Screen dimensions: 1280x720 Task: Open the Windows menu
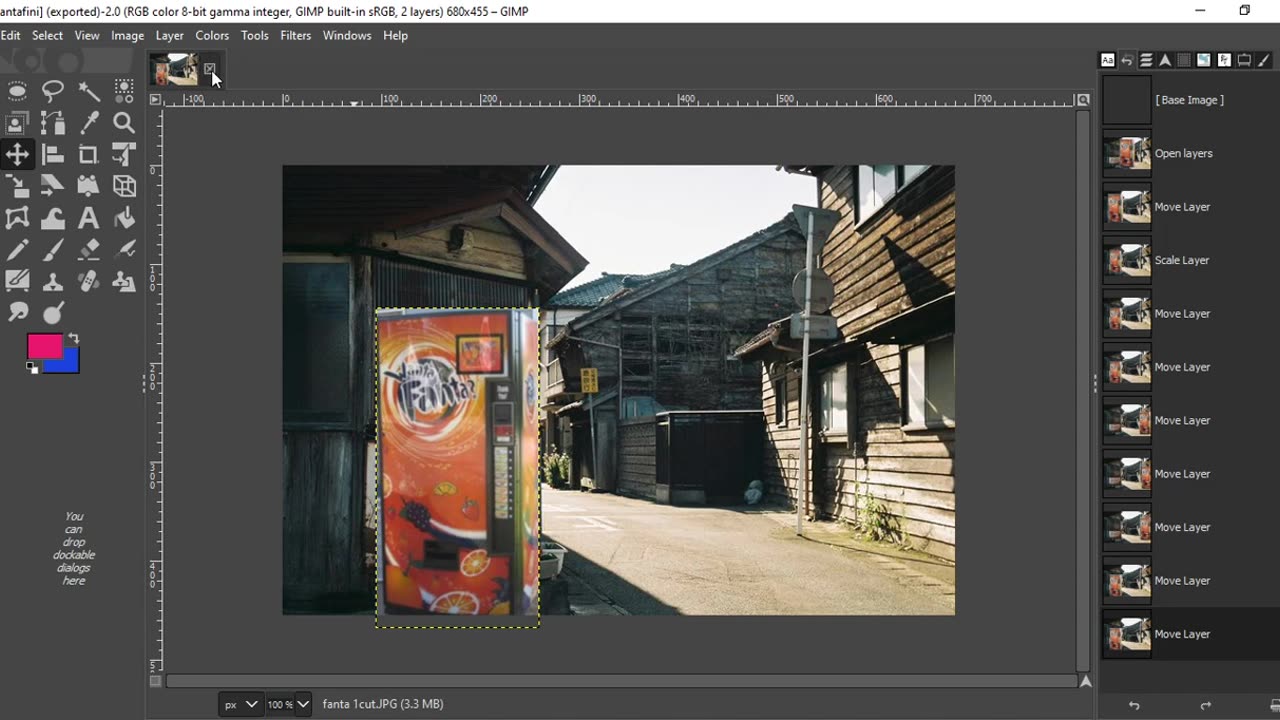[x=347, y=35]
